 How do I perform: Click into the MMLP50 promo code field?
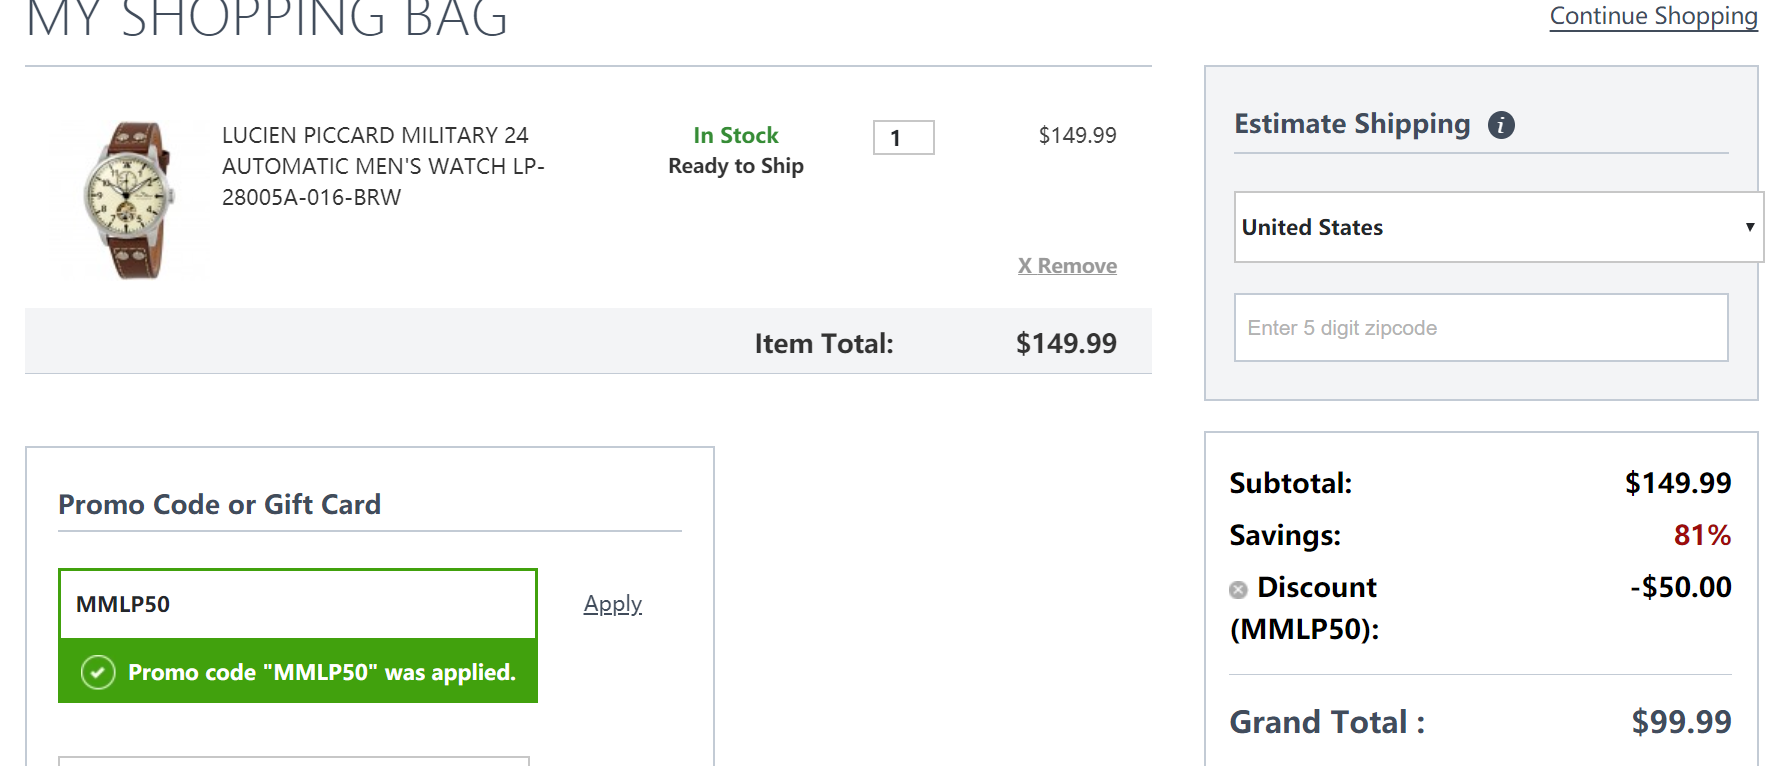(x=298, y=604)
